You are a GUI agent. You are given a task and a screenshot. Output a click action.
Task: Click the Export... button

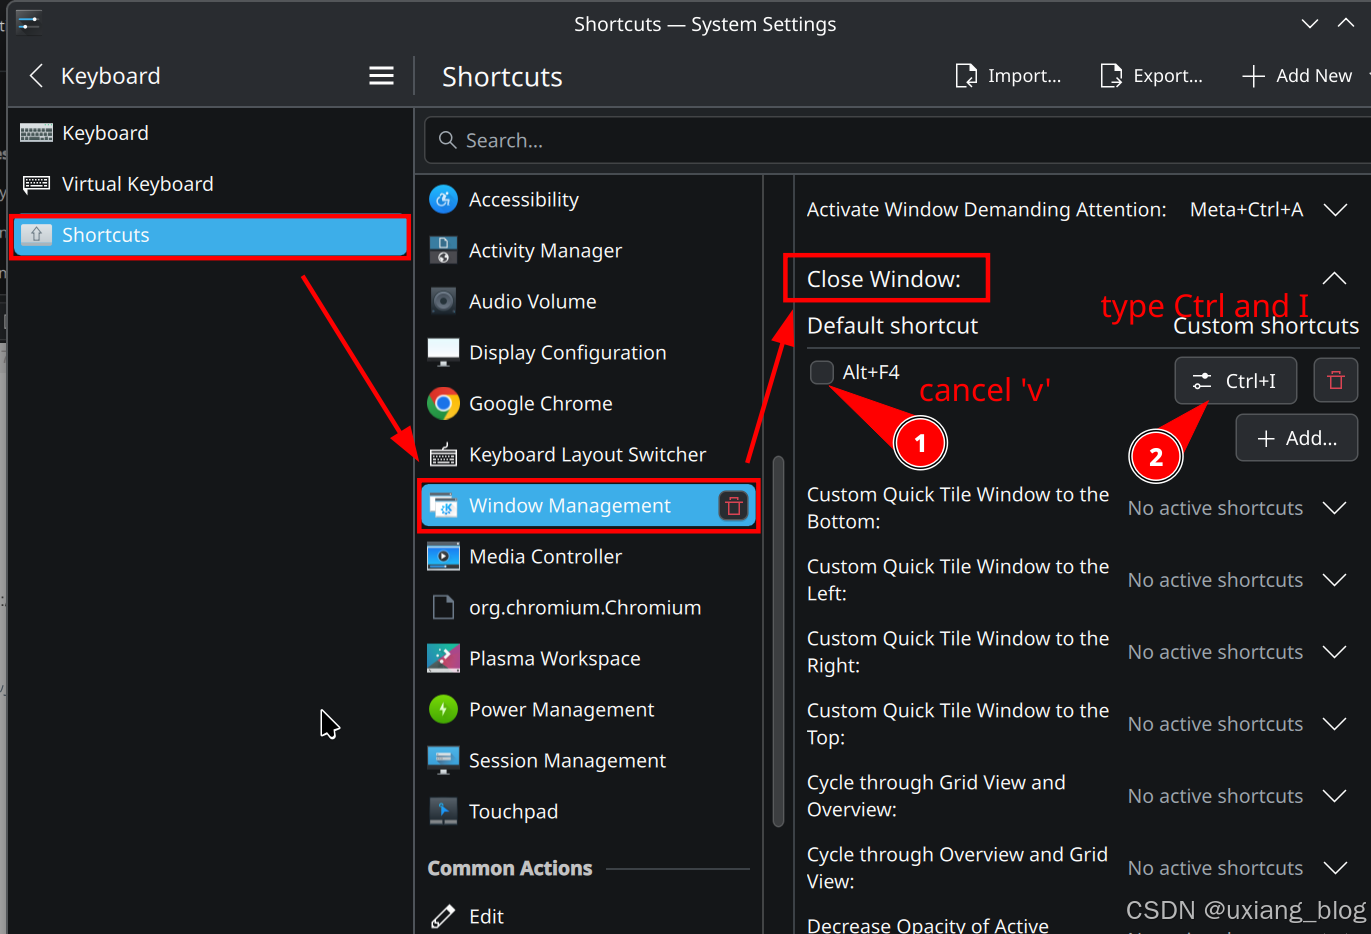[1152, 76]
